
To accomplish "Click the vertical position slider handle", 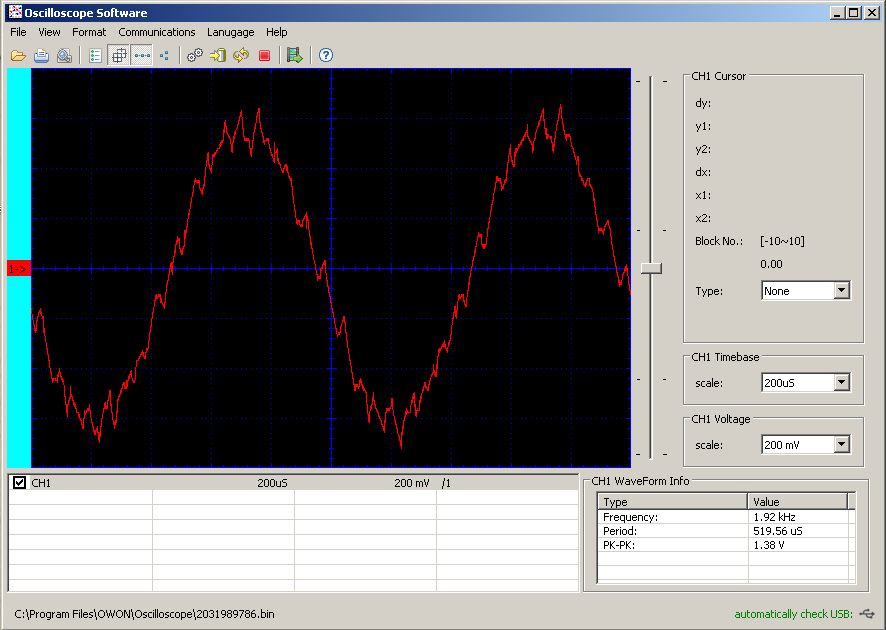I will click(651, 268).
